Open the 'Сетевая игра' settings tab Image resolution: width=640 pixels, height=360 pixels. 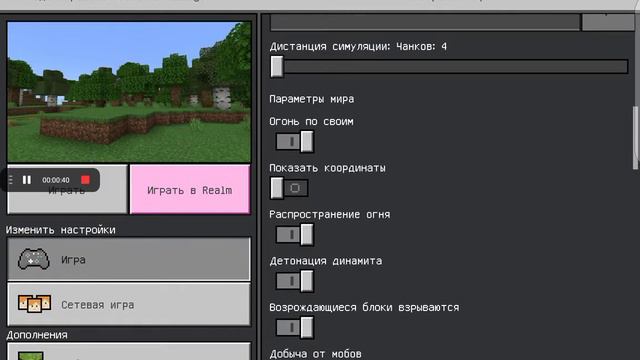[129, 304]
